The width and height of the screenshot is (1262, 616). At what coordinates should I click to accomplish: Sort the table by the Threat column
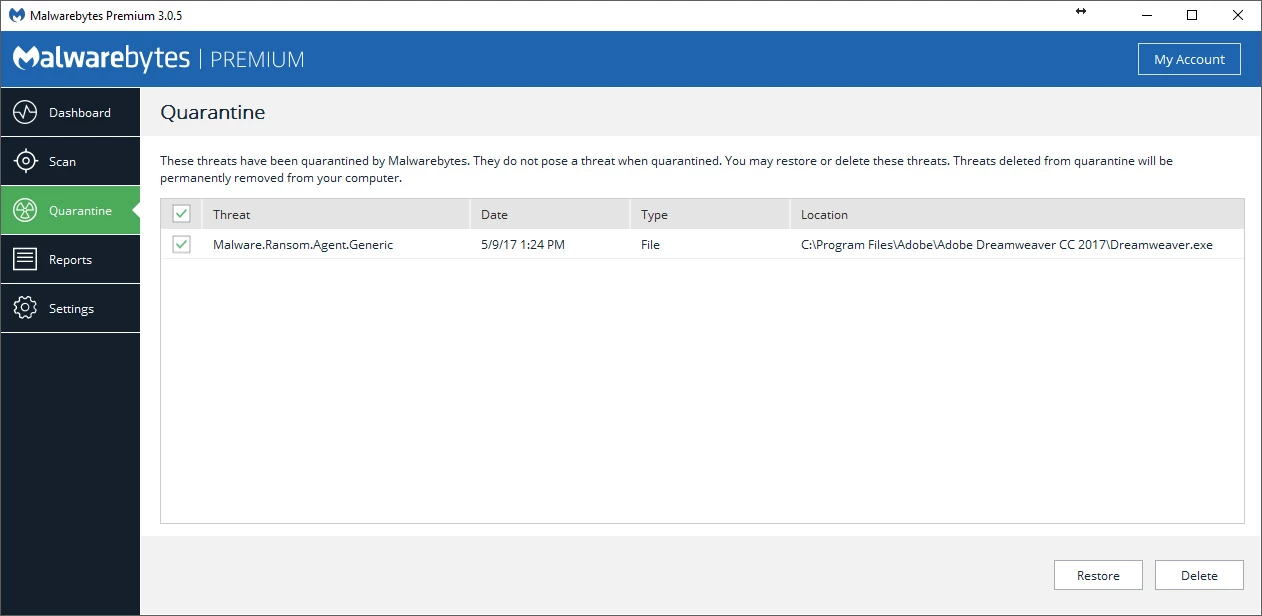pos(335,214)
